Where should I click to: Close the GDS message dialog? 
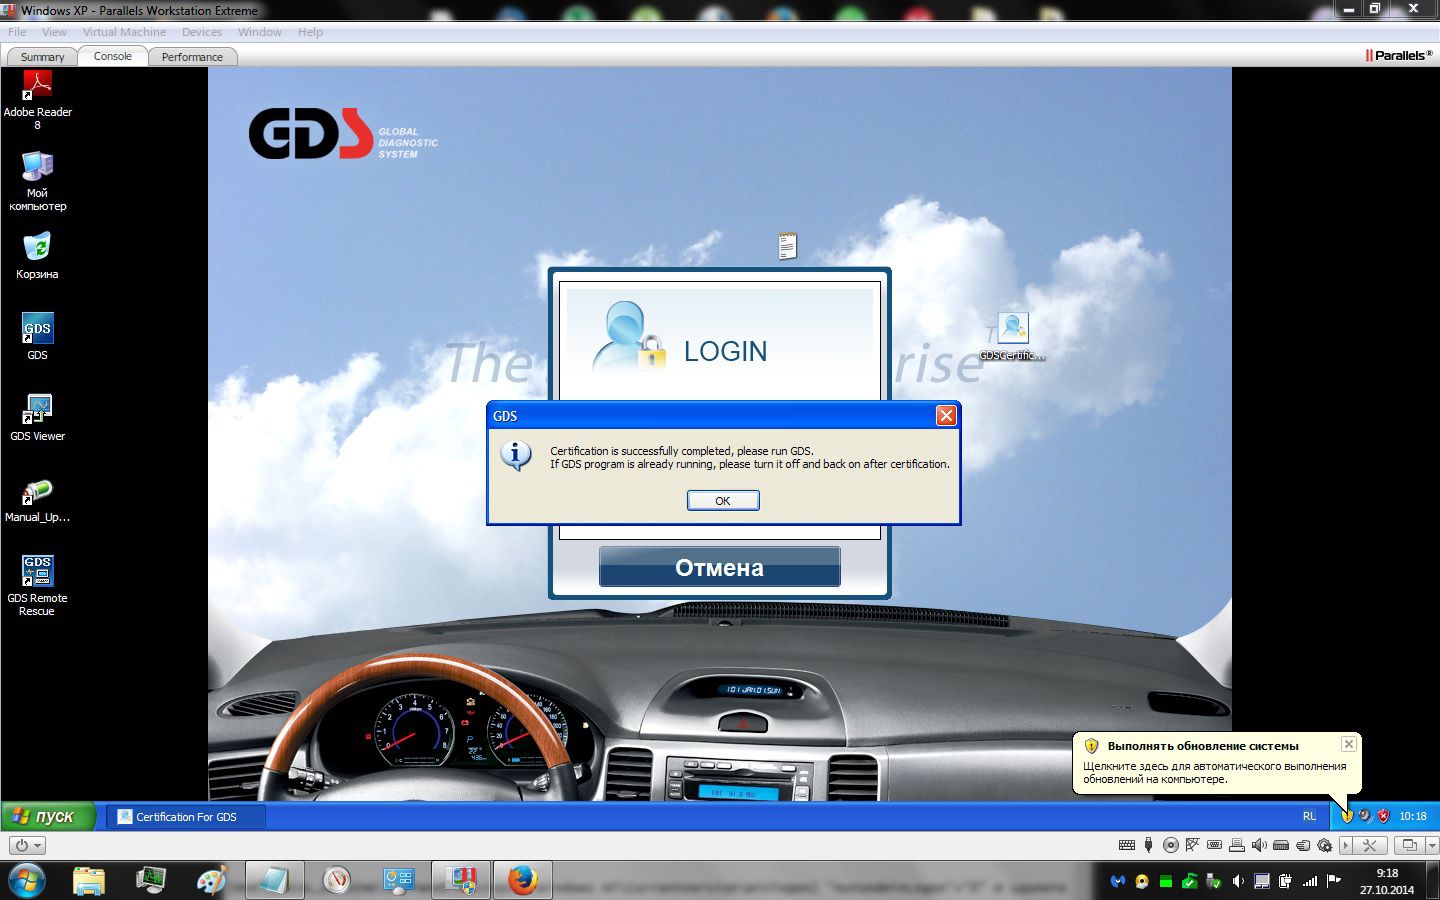pos(946,415)
